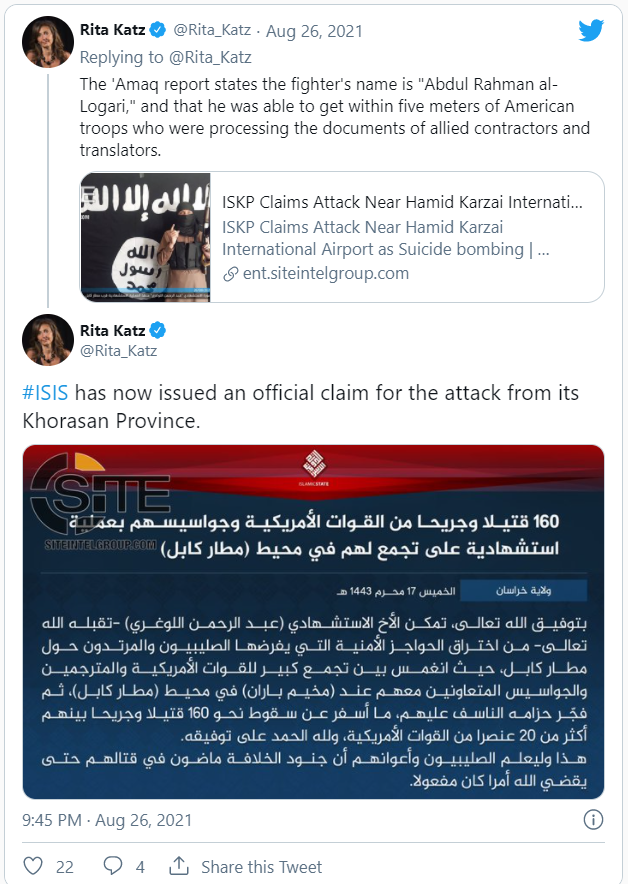
Task: Open the #ISIS hashtag
Action: click(46, 393)
